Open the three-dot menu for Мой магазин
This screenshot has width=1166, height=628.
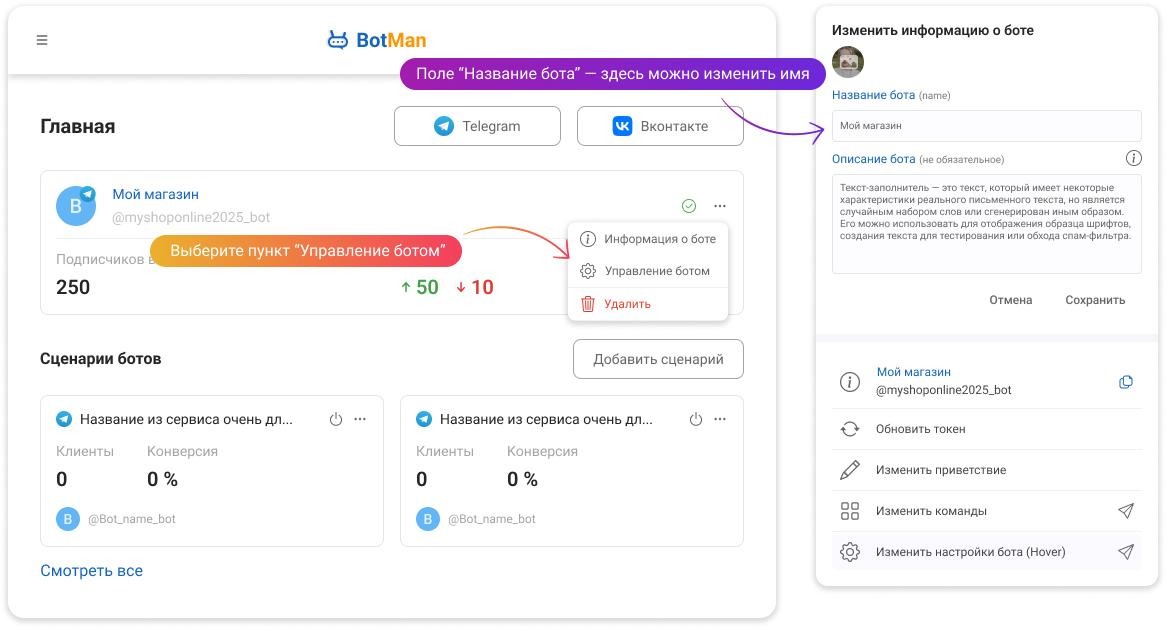pos(719,205)
